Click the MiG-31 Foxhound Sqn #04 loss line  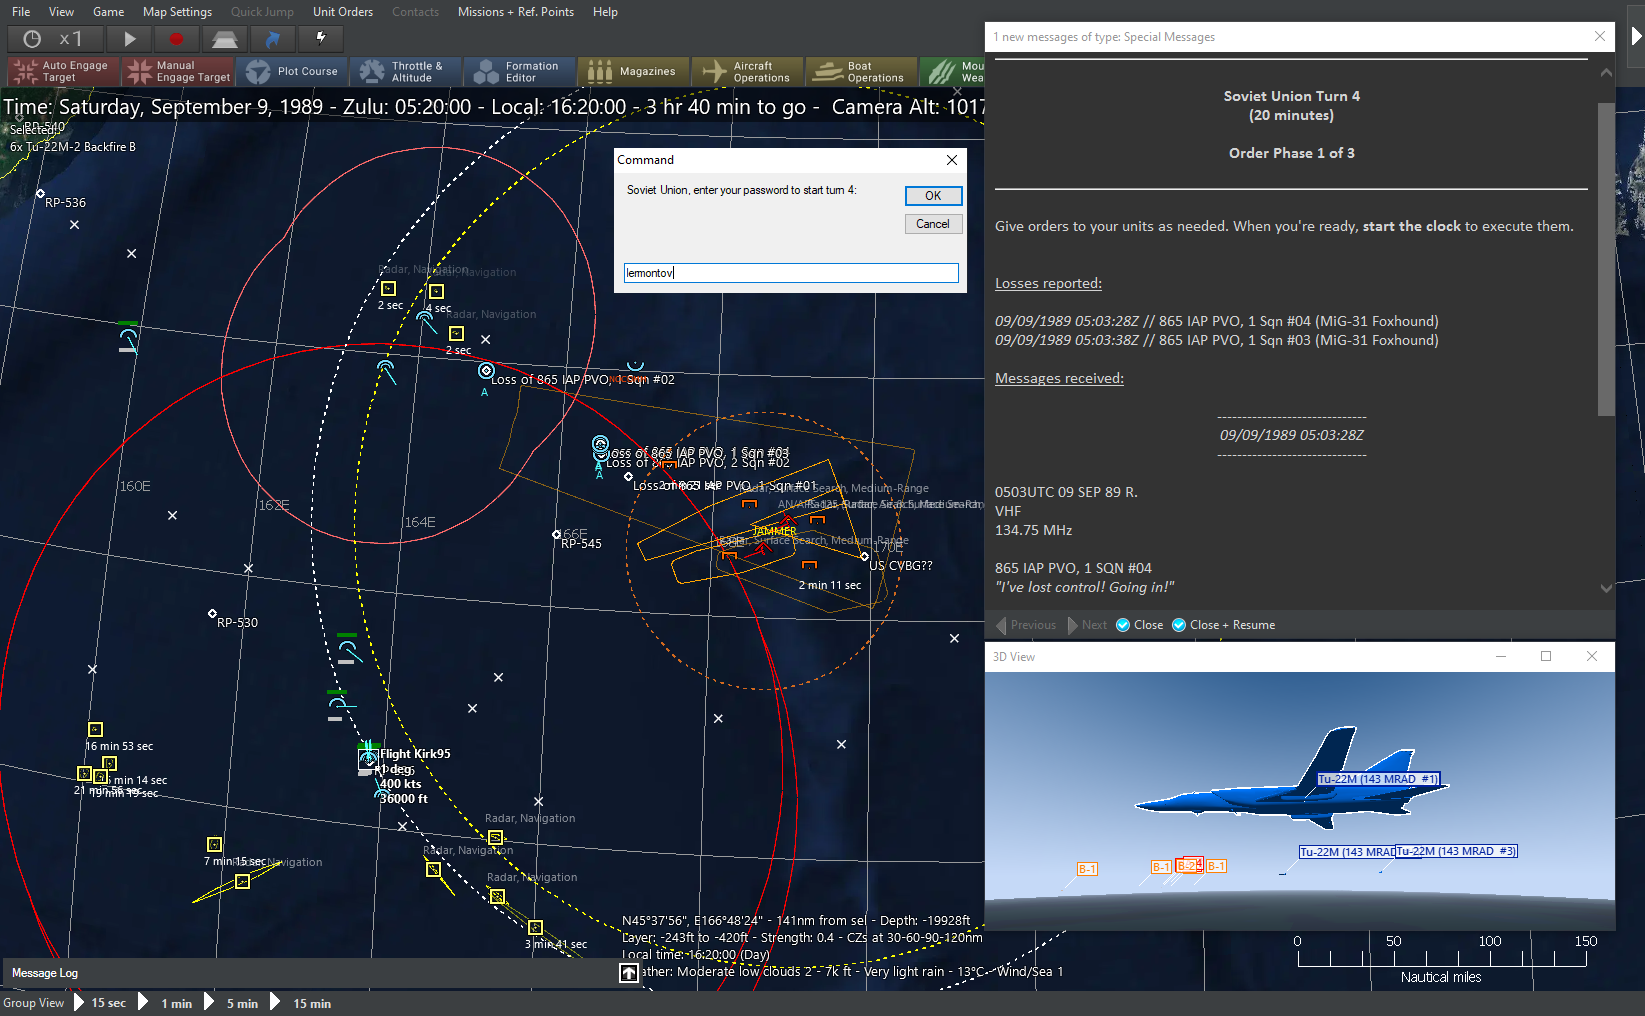point(1217,321)
